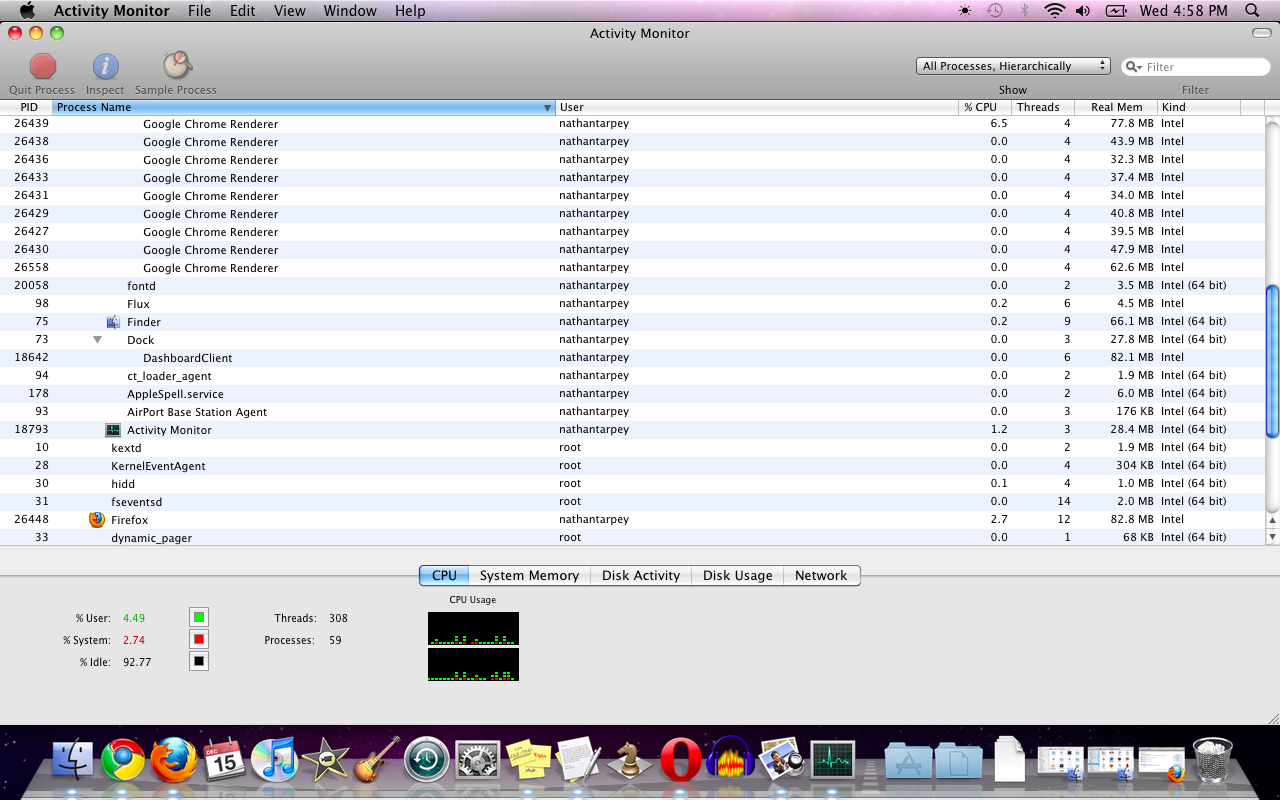The width and height of the screenshot is (1280, 800).
Task: Click the volume icon in menu bar
Action: point(1083,11)
